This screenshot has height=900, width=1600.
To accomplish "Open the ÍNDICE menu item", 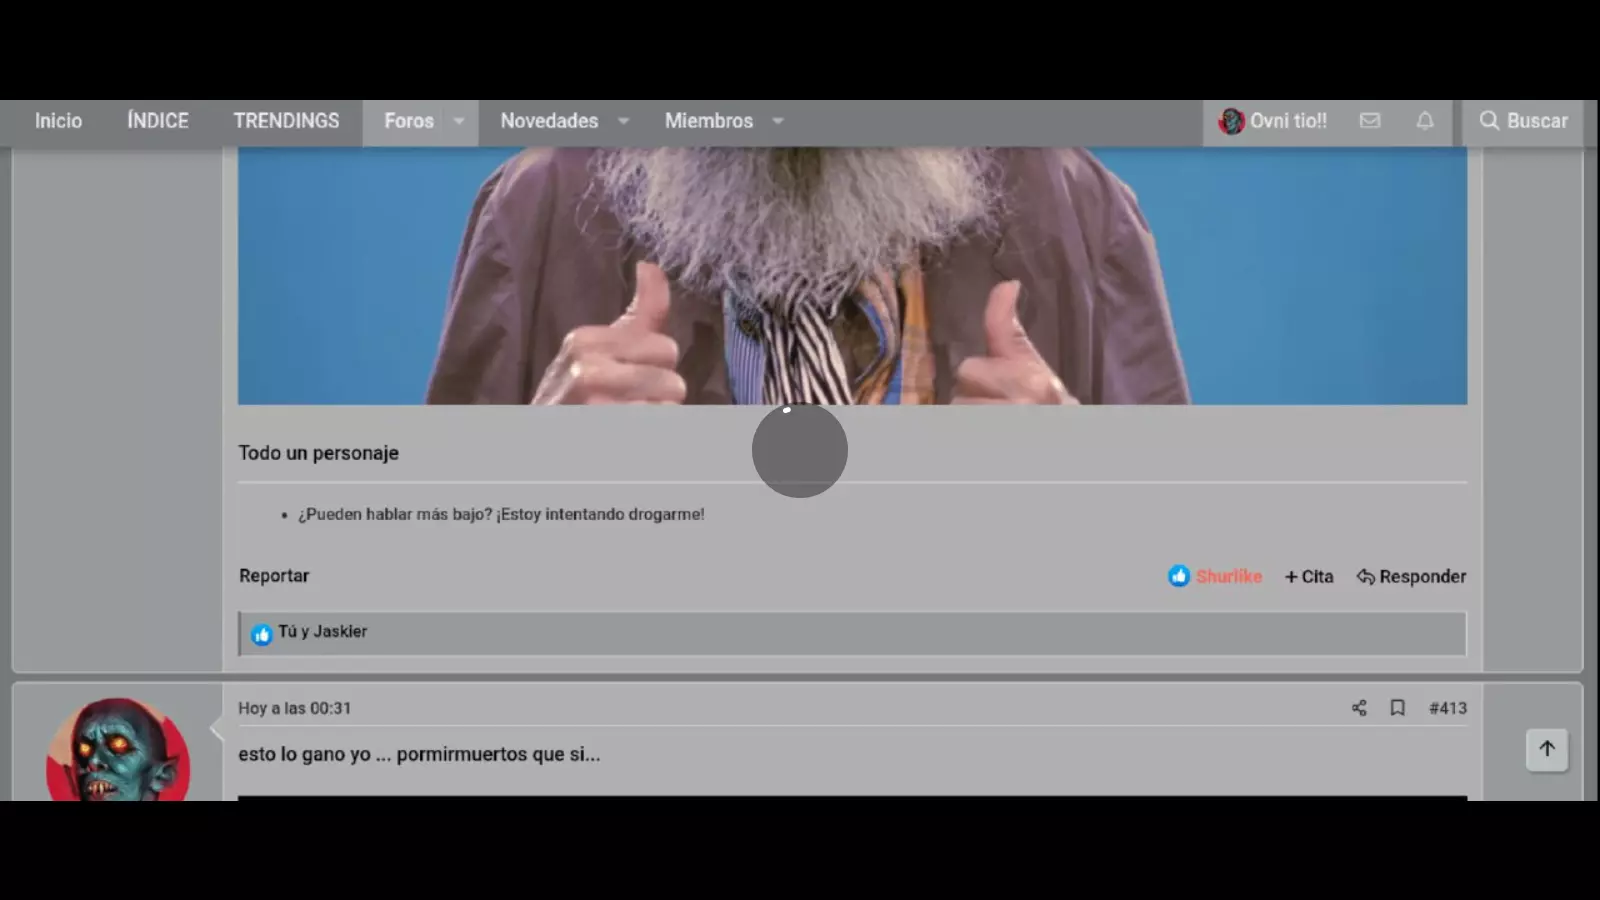I will pos(157,121).
